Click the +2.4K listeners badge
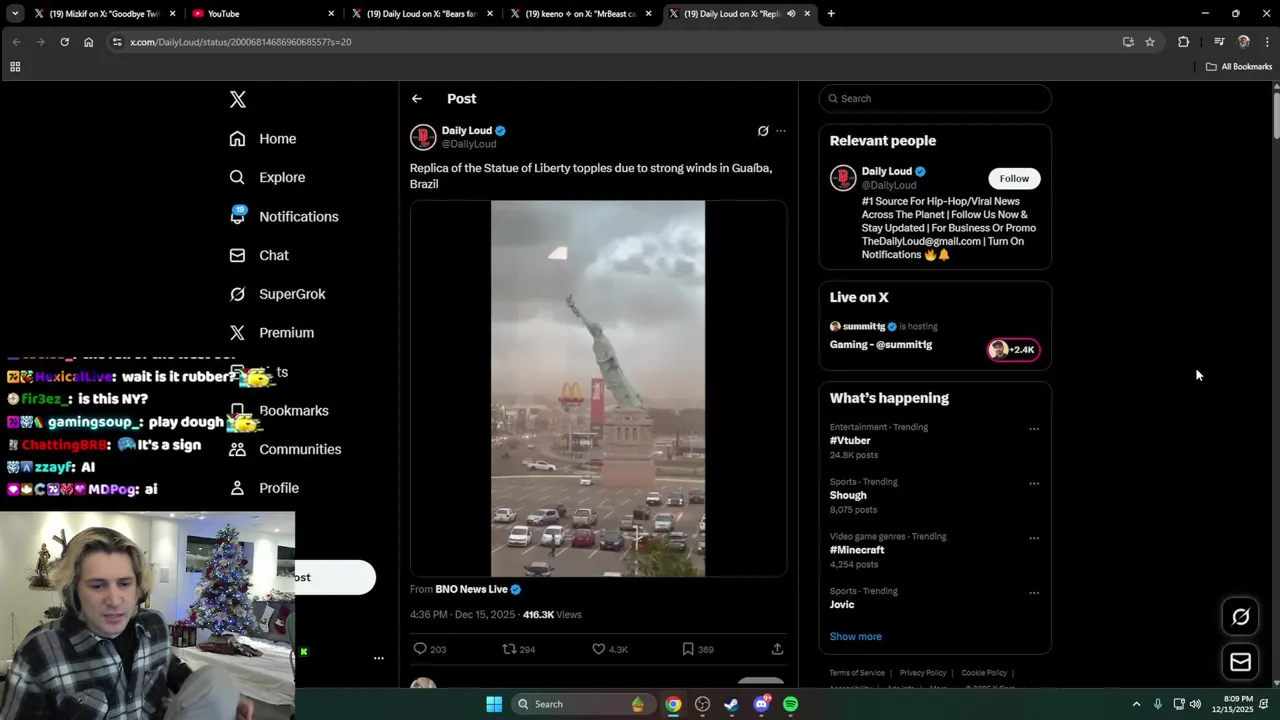Viewport: 1280px width, 720px height. pos(1013,349)
